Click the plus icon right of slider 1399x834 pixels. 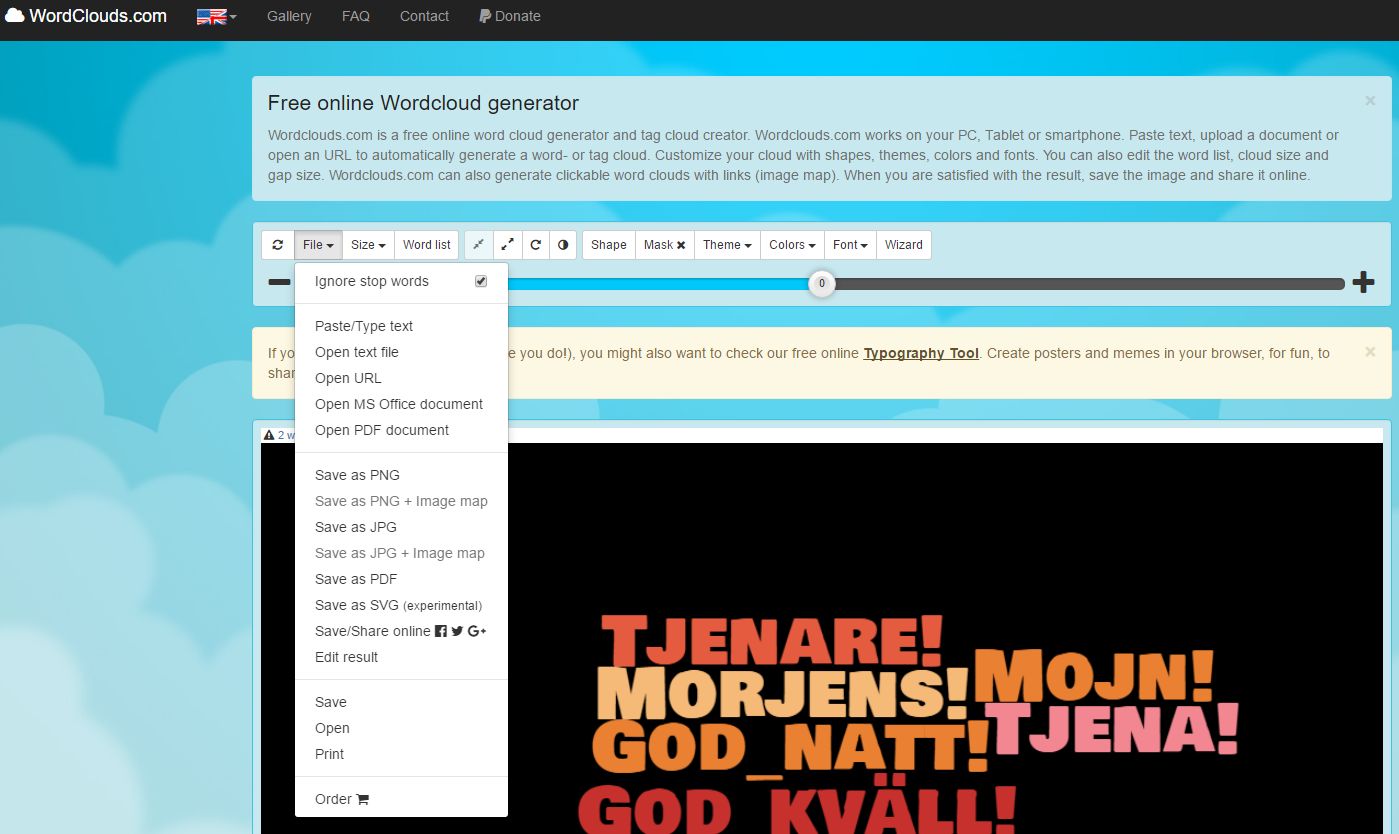(x=1363, y=283)
